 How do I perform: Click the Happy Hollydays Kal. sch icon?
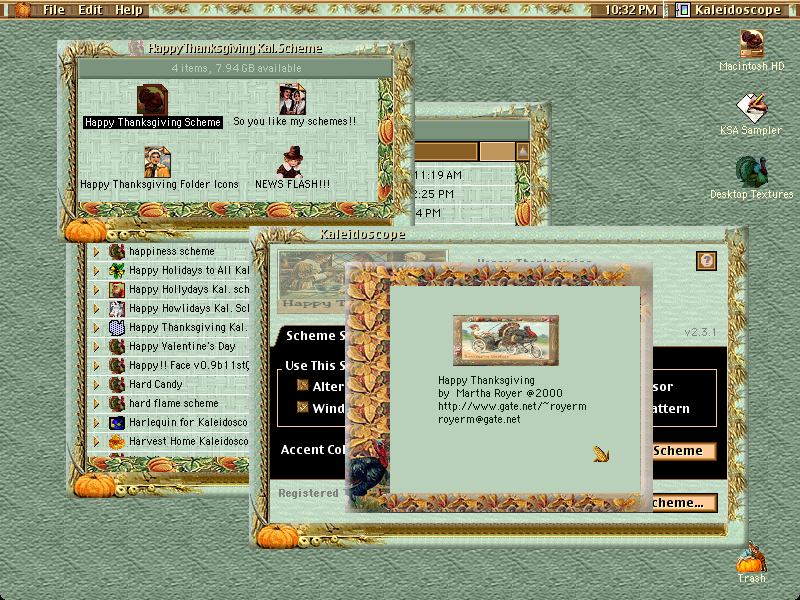(x=117, y=290)
